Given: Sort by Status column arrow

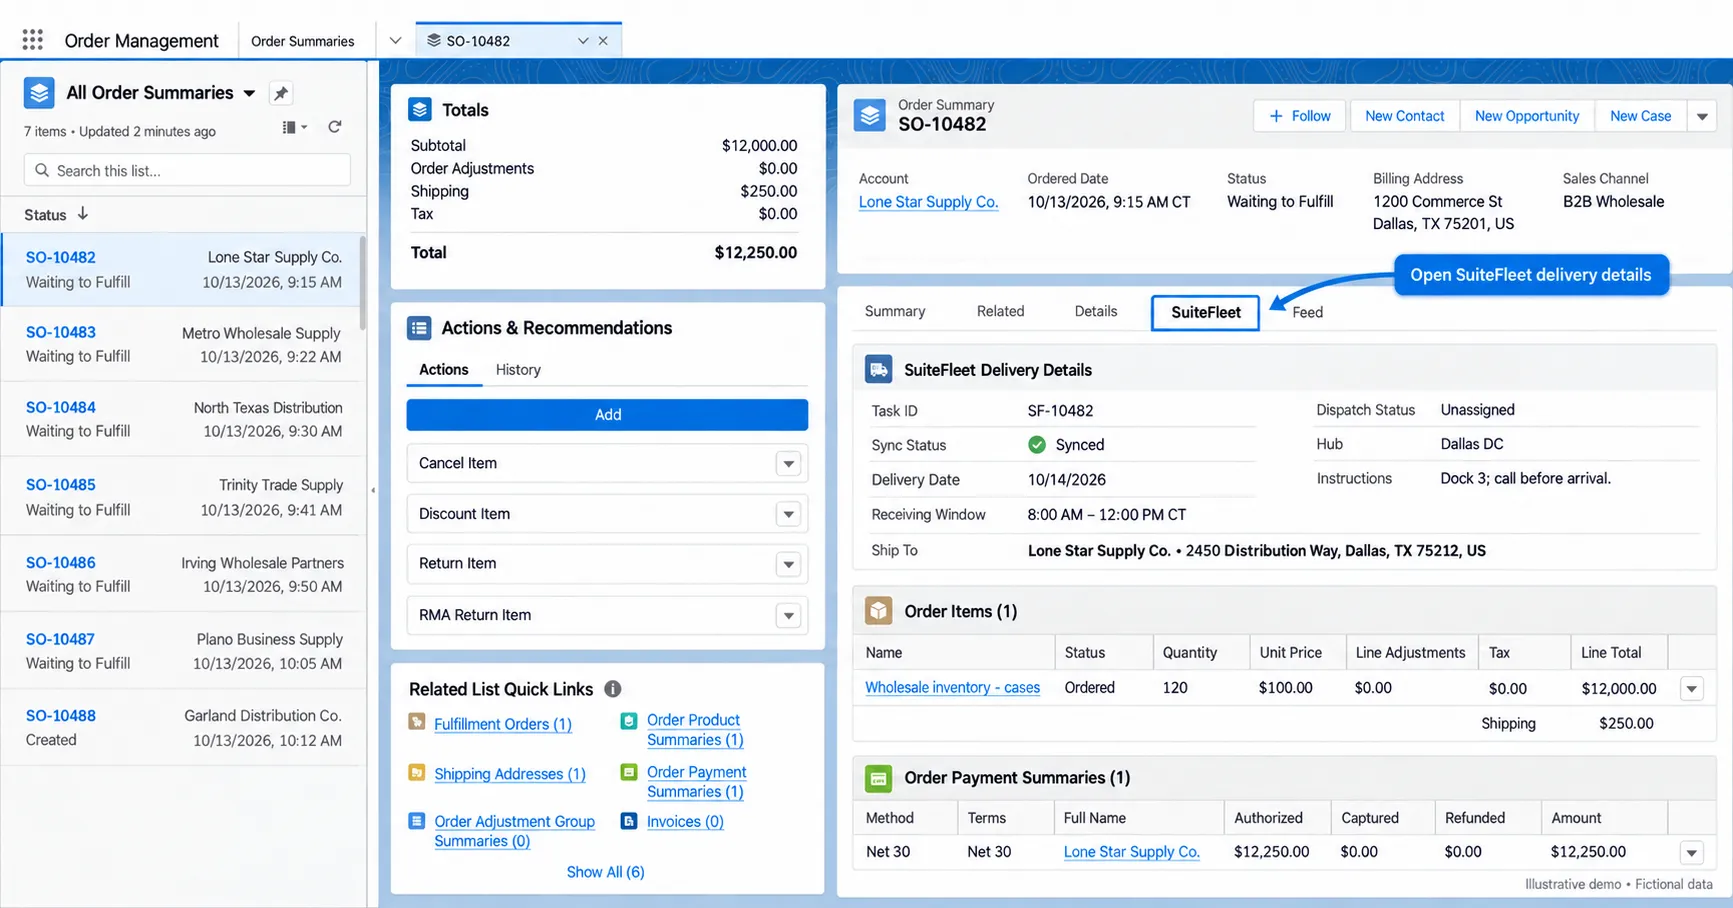Looking at the screenshot, I should [x=83, y=214].
